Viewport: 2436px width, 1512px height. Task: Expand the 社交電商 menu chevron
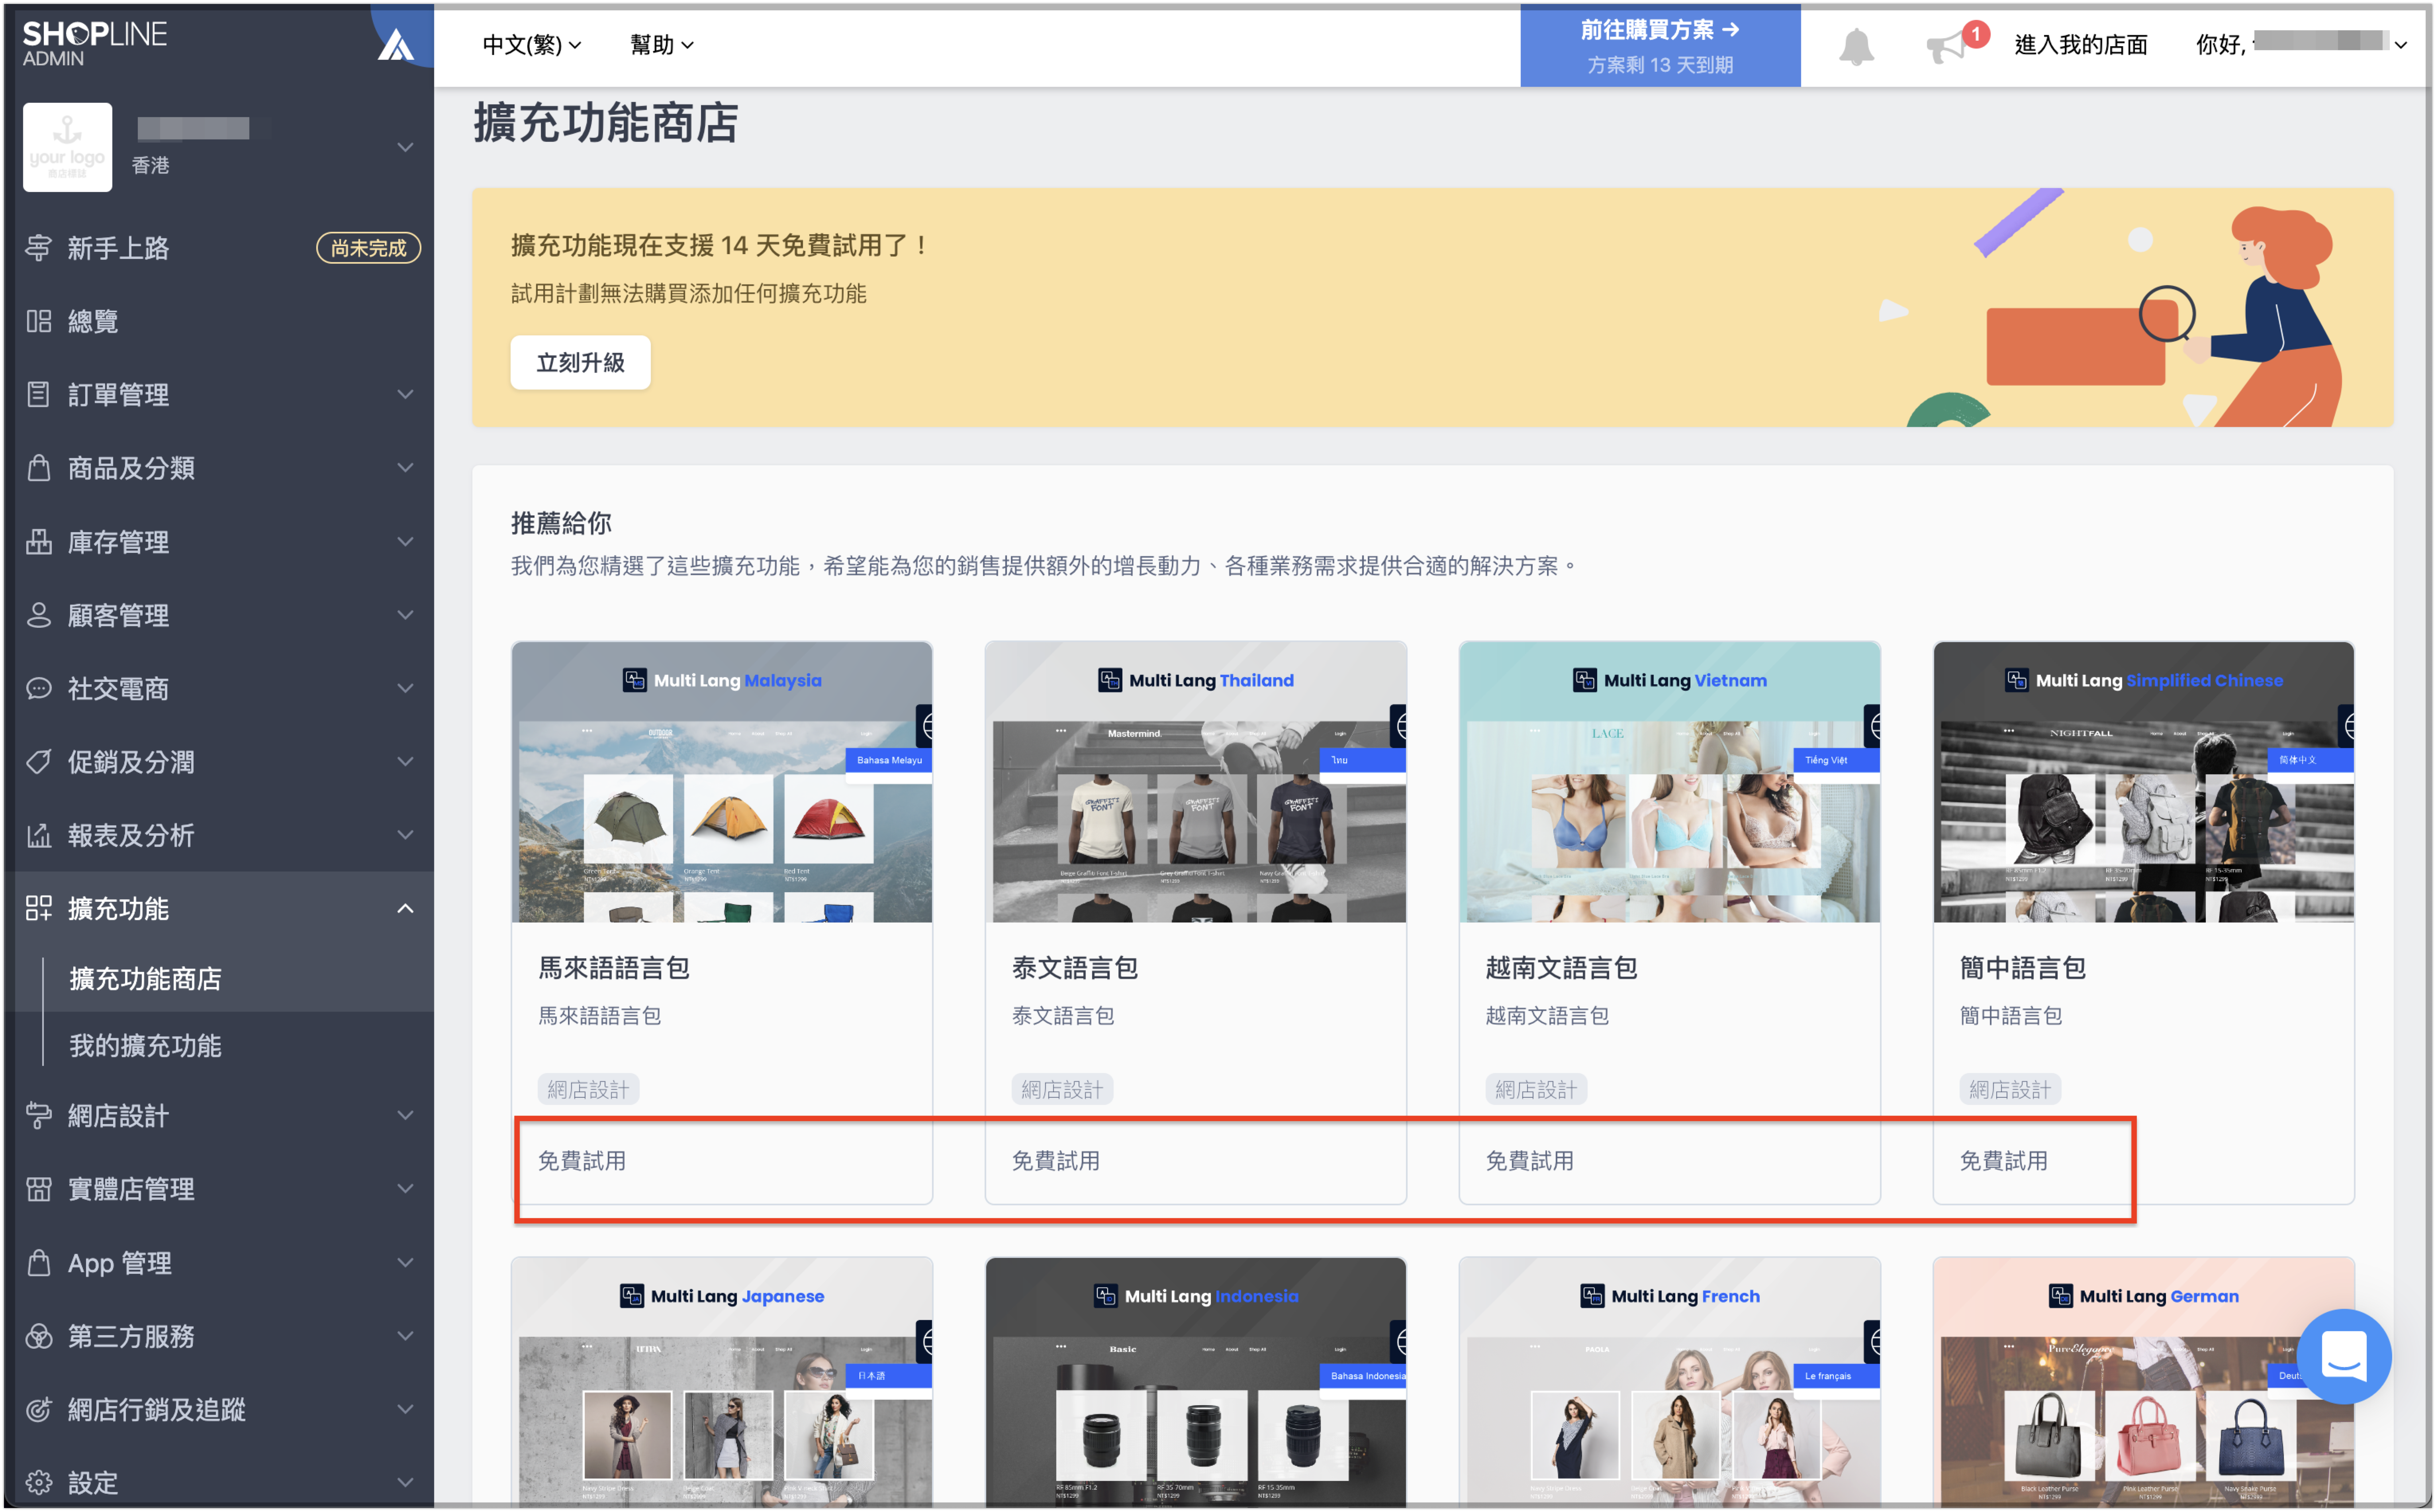pos(405,688)
